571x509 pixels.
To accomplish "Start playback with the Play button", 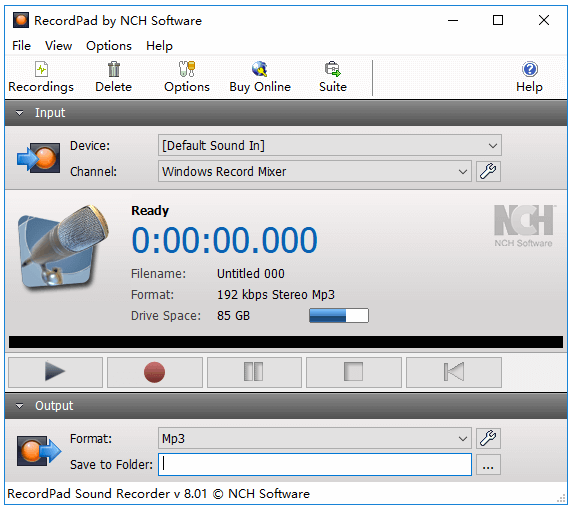I will point(55,372).
